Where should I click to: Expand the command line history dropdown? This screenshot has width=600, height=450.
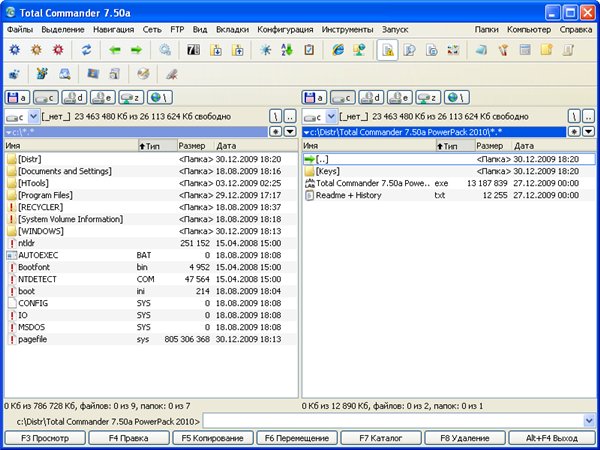coord(589,421)
